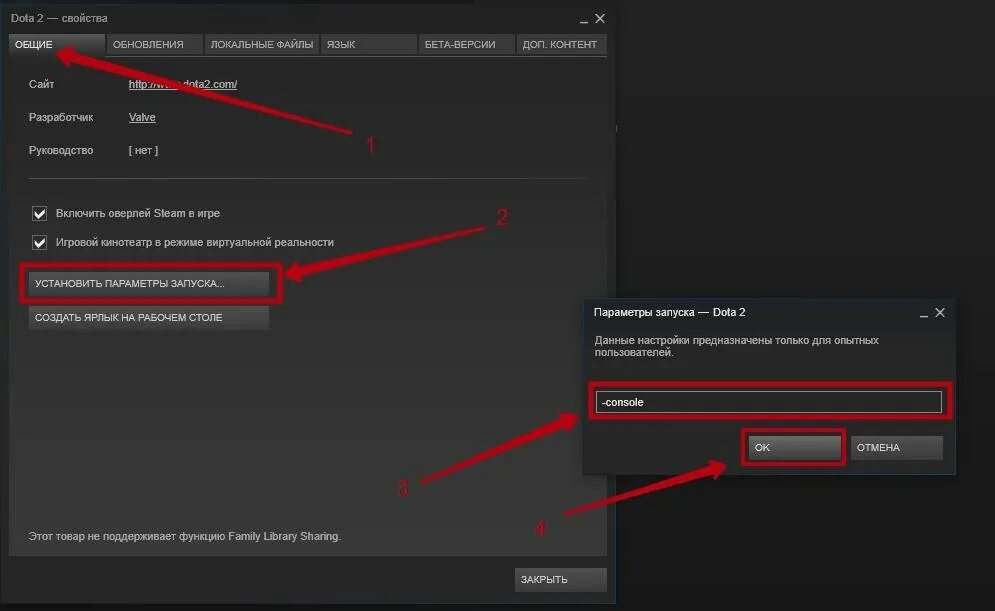Viewport: 995px width, 611px height.
Task: Toggle Включить оверлей Steam в игре checkbox
Action: click(x=39, y=213)
